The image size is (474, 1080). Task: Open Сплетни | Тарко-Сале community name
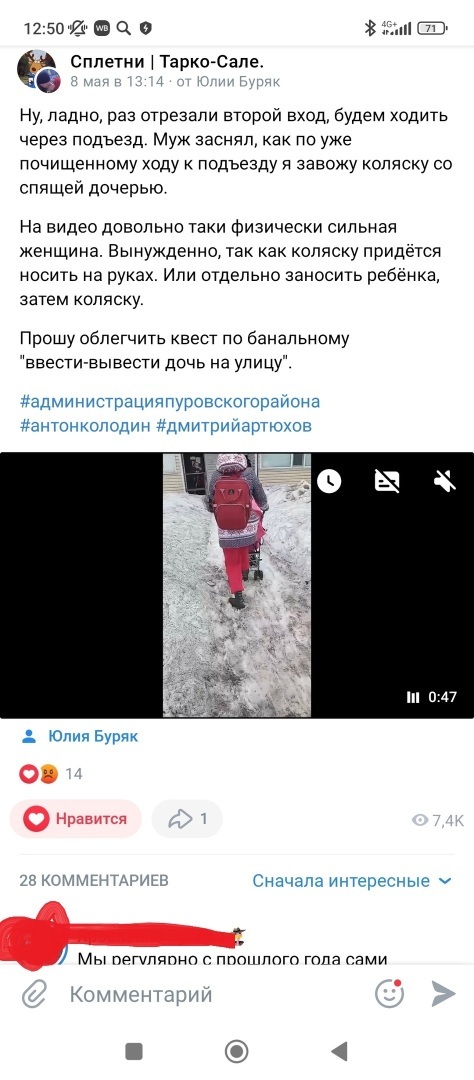167,62
